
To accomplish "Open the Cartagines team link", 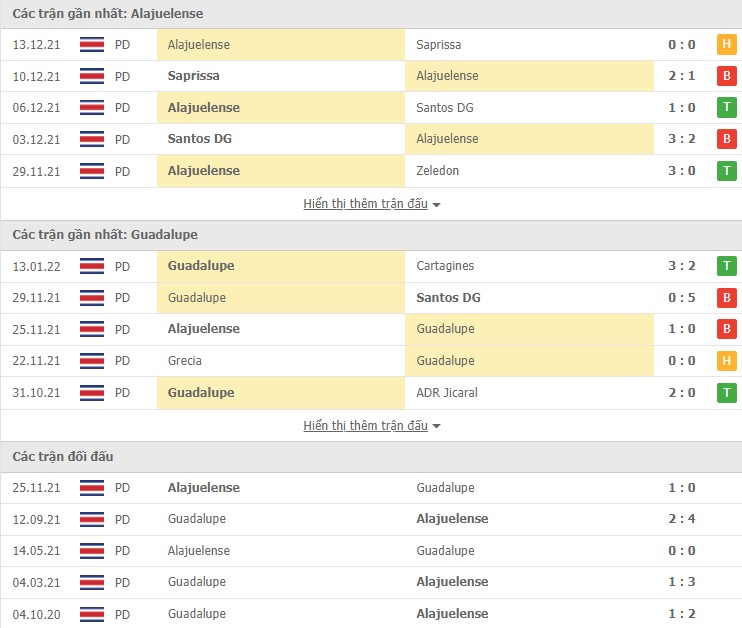I will 445,266.
